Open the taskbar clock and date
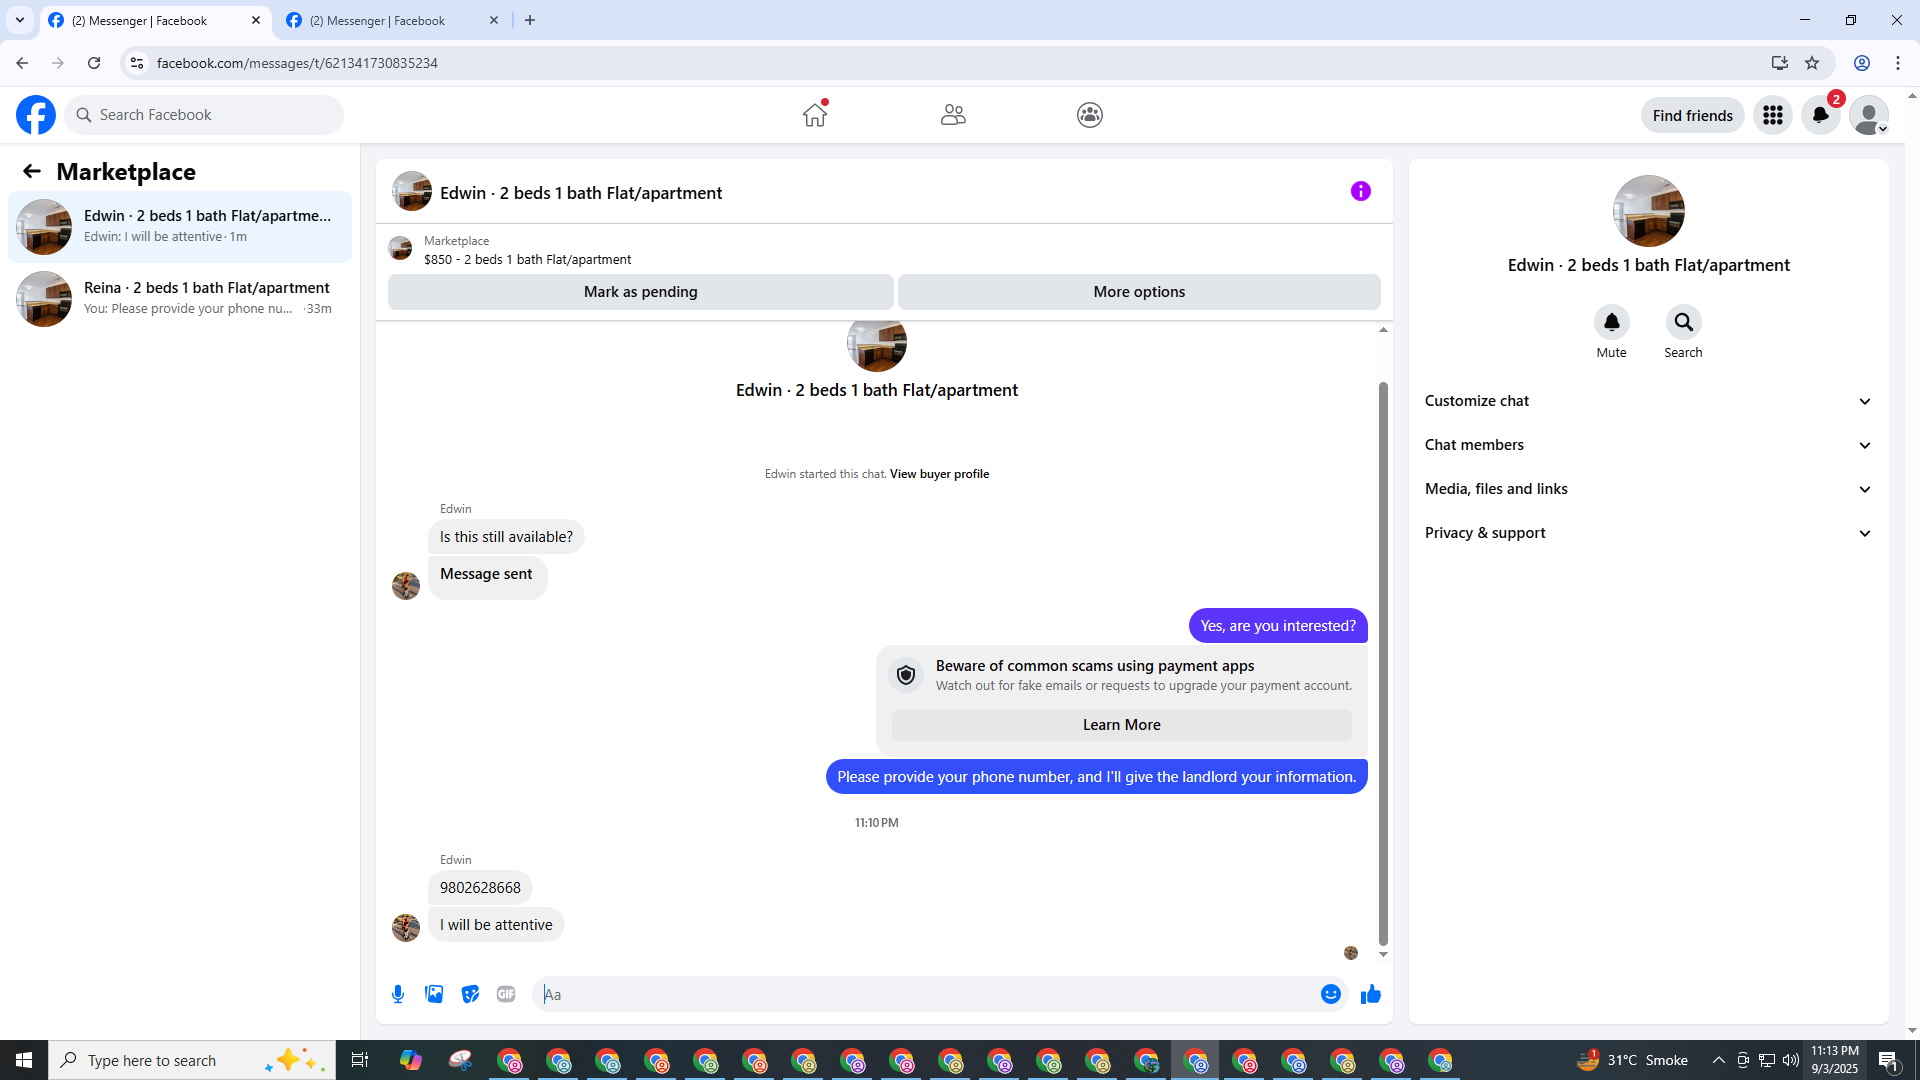The image size is (1920, 1080). (1835, 1060)
